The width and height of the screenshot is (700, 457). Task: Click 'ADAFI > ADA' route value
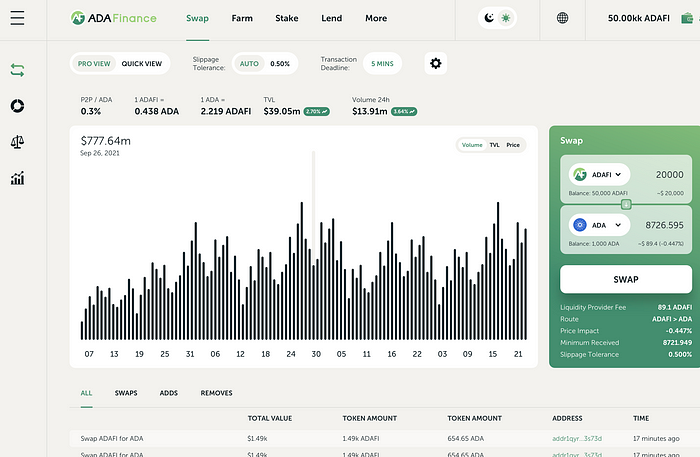coord(672,319)
